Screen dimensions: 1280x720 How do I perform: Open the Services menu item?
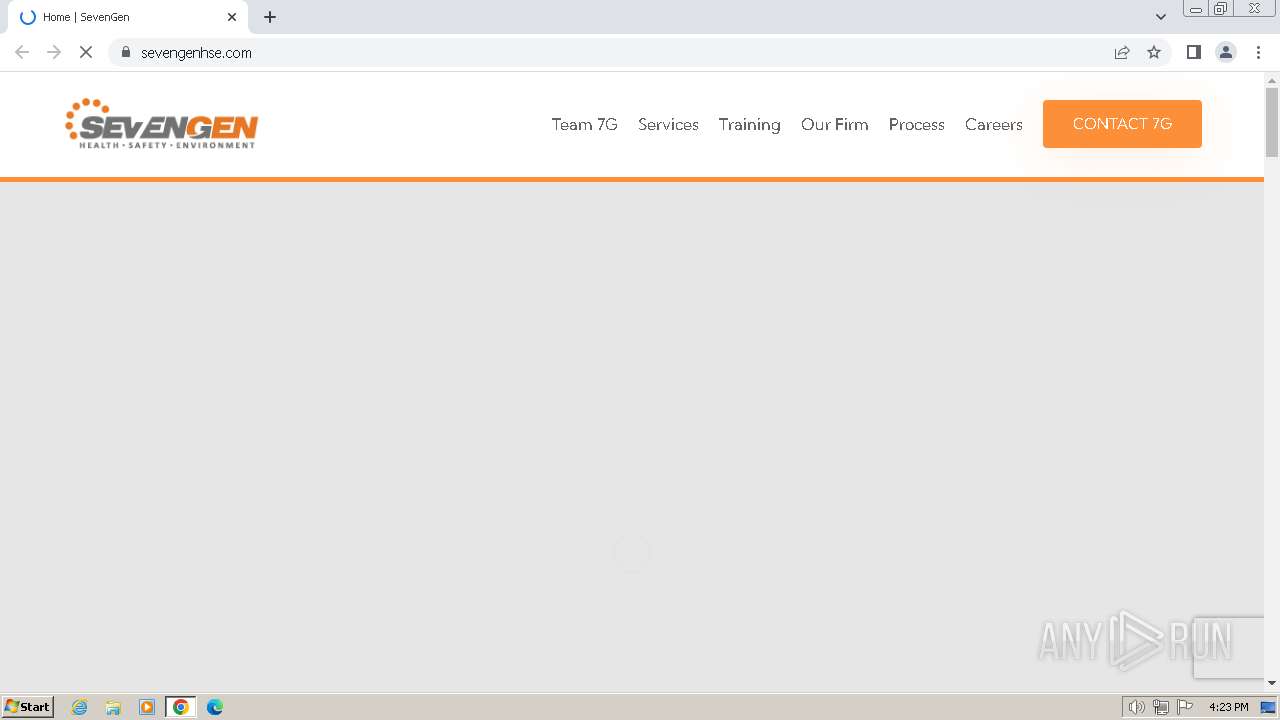pos(668,124)
